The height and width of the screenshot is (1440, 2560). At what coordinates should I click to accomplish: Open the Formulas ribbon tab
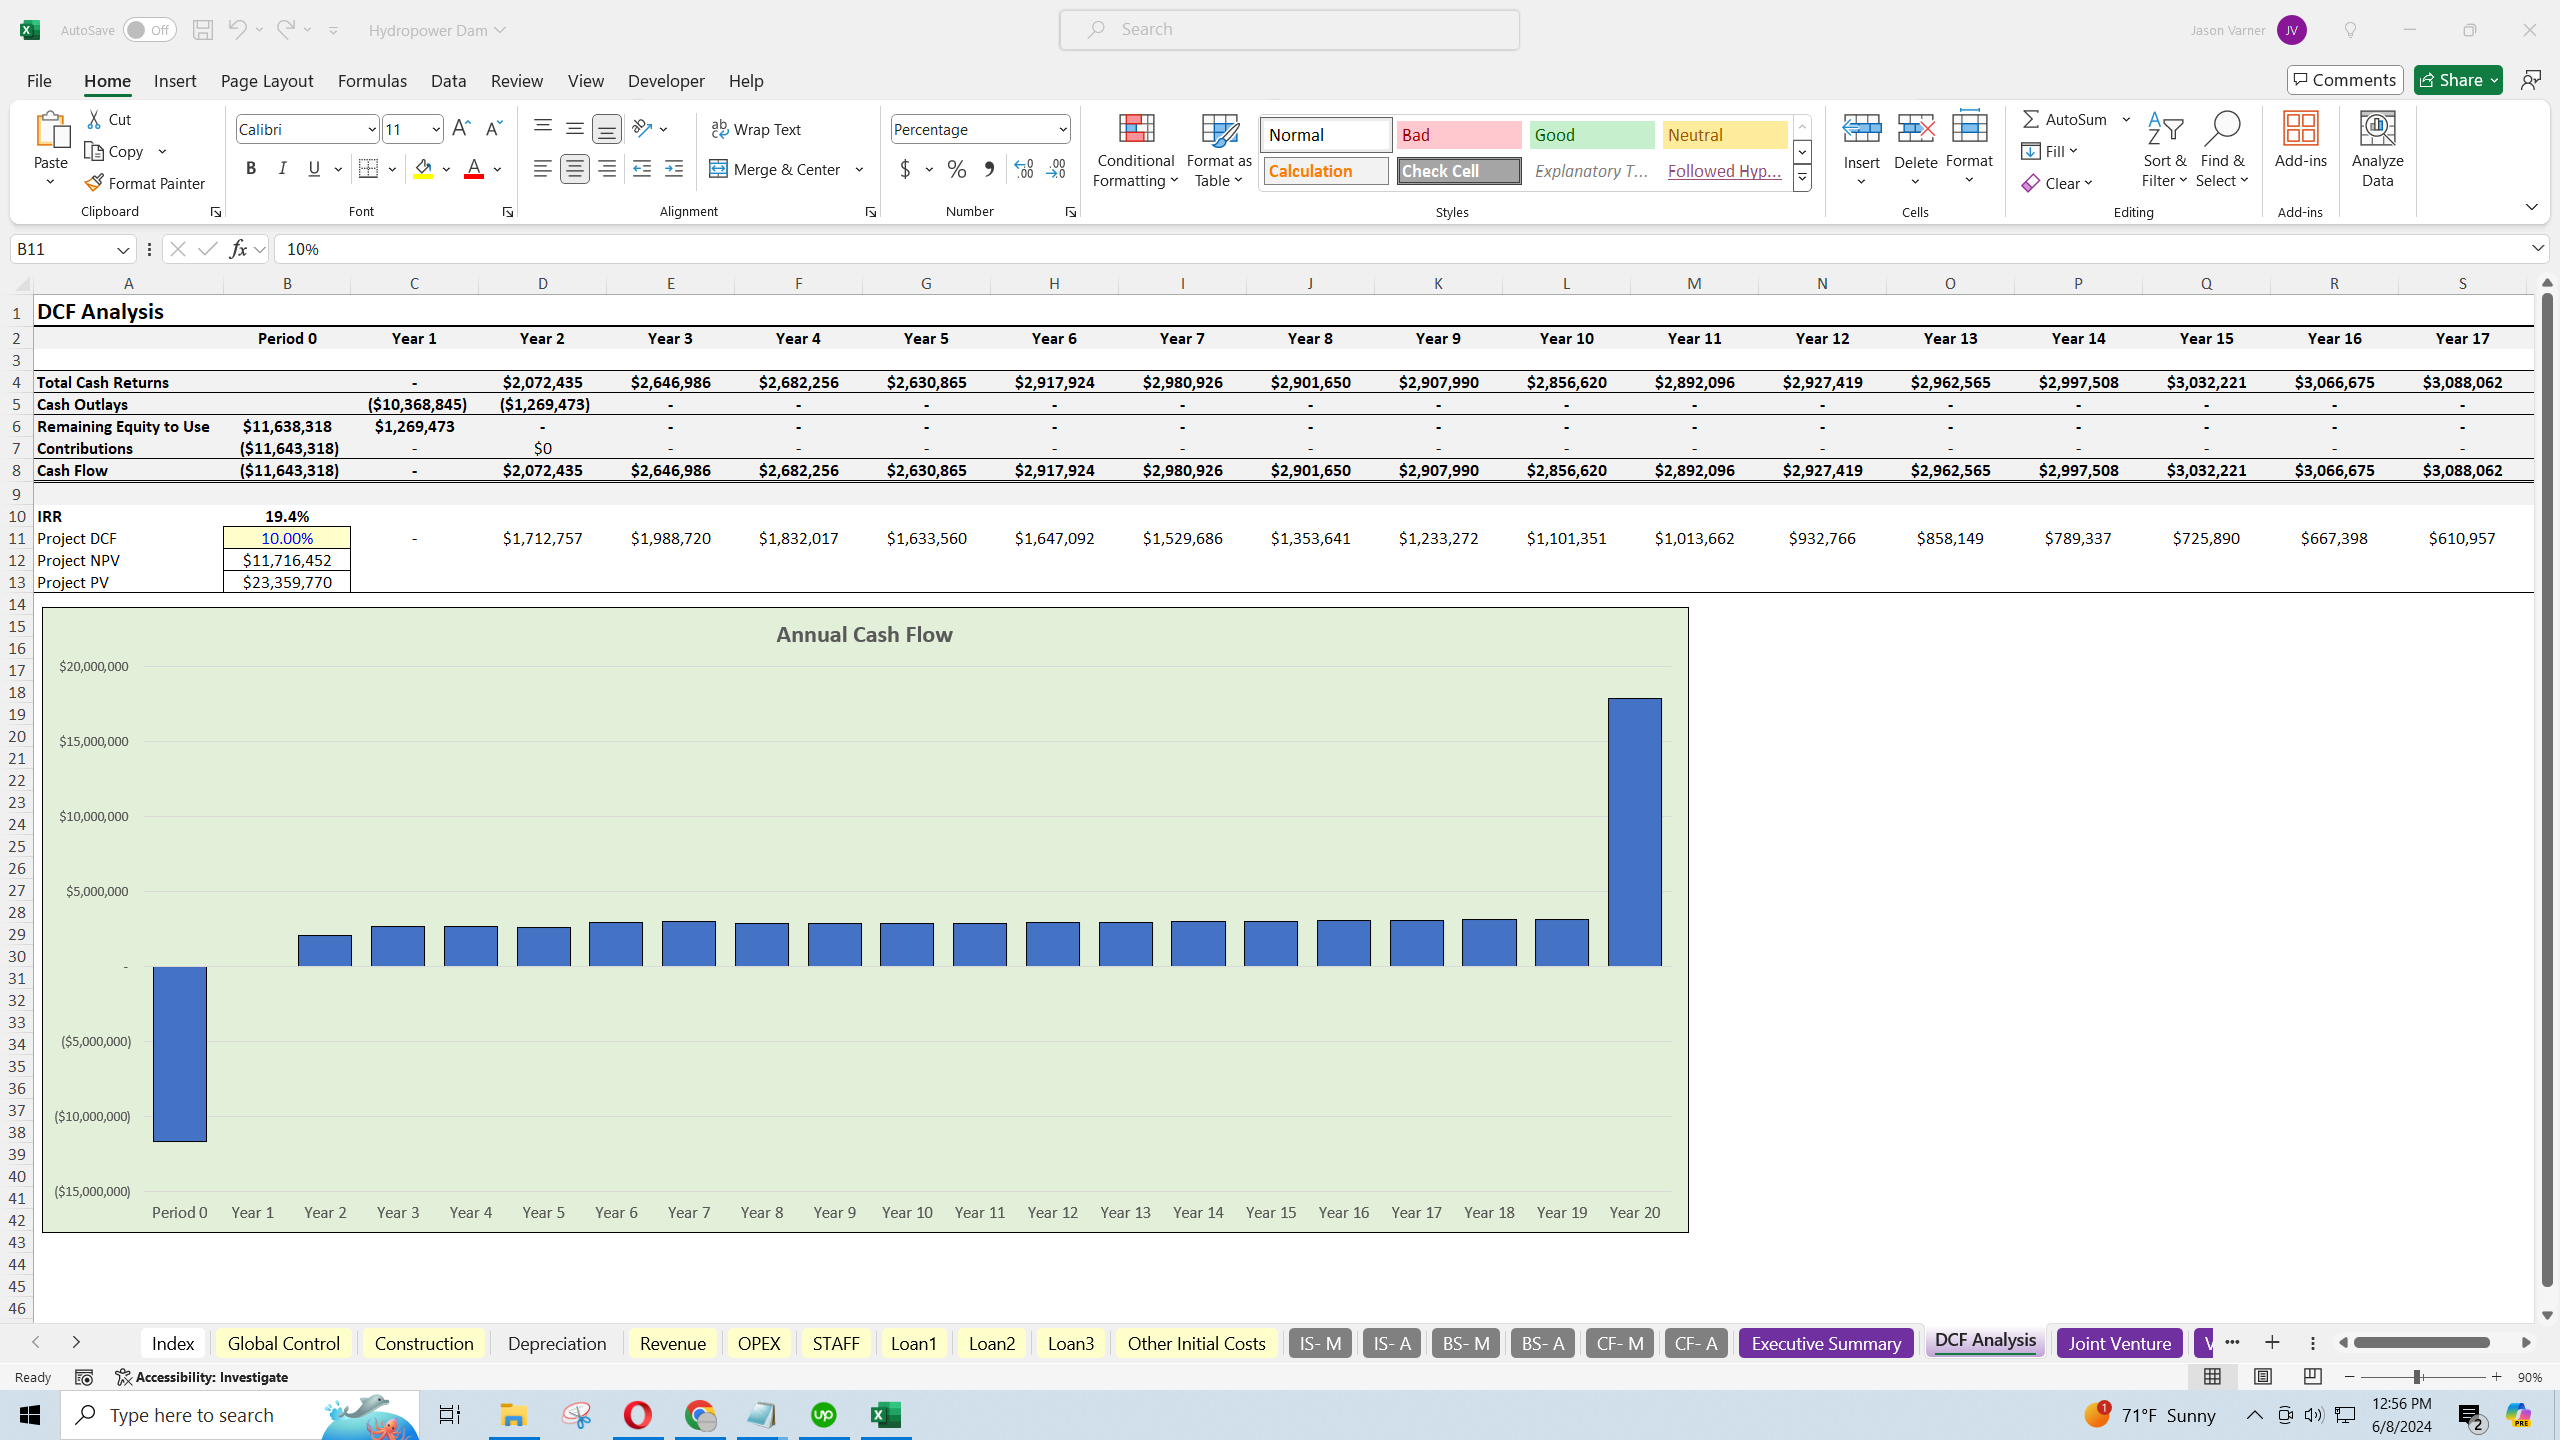click(x=372, y=81)
